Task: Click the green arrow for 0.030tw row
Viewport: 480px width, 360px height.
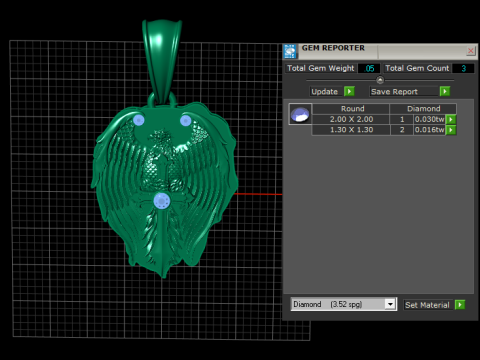Action: [x=451, y=119]
